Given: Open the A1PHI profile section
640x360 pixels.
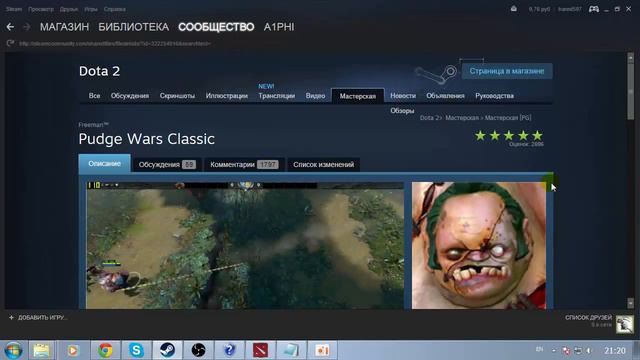Looking at the screenshot, I should pos(279,27).
